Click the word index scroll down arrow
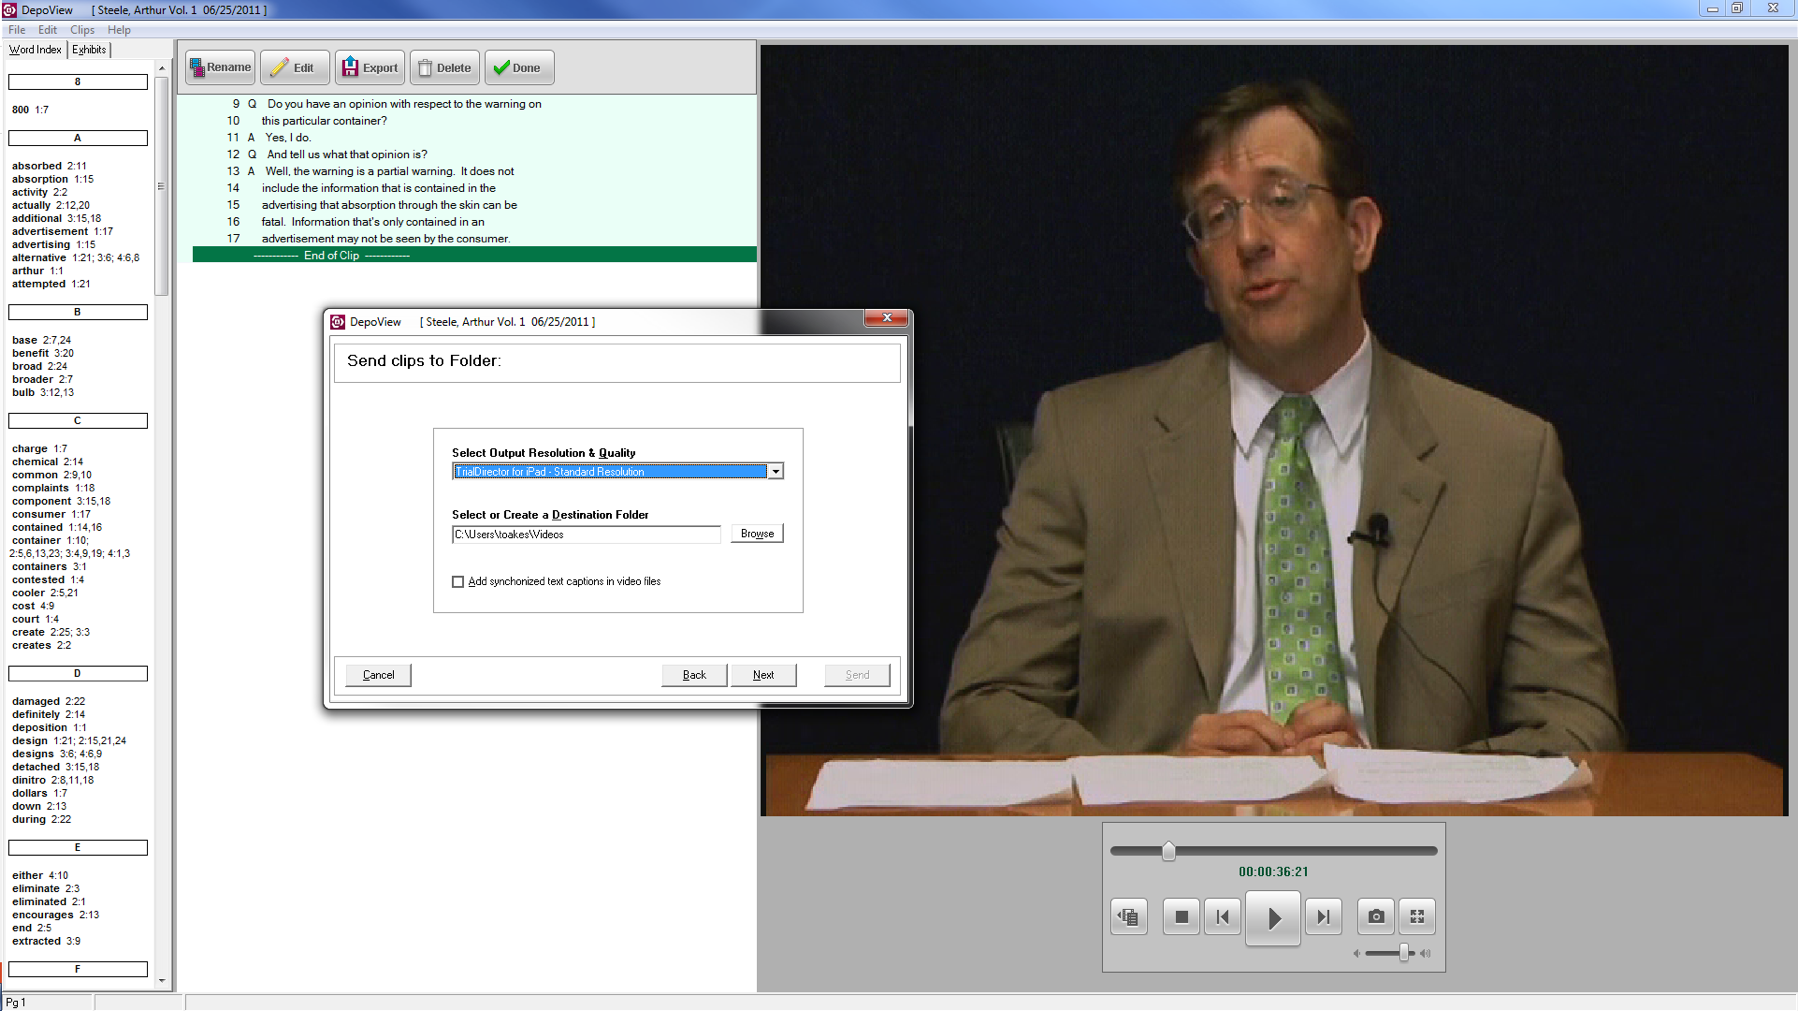Viewport: 1798px width, 1011px height. point(162,981)
